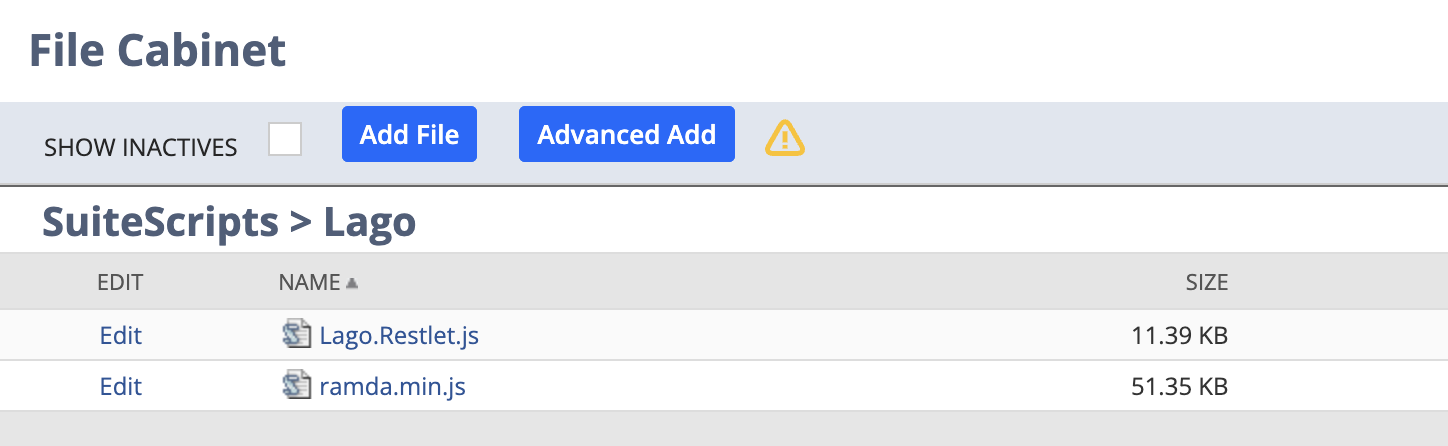The height and width of the screenshot is (446, 1448).
Task: Edit the ramda.min.js file
Action: [x=121, y=385]
